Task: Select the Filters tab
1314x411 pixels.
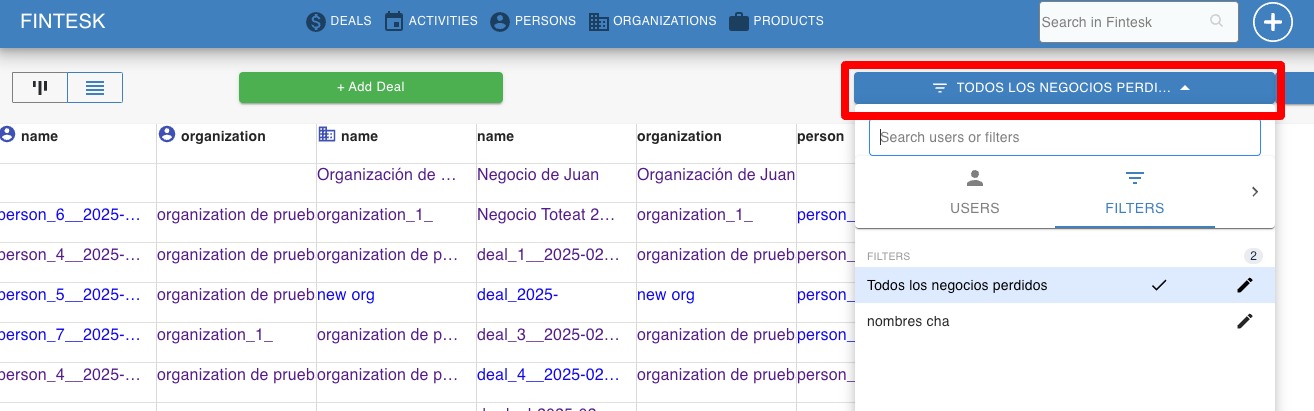Action: (x=1134, y=193)
